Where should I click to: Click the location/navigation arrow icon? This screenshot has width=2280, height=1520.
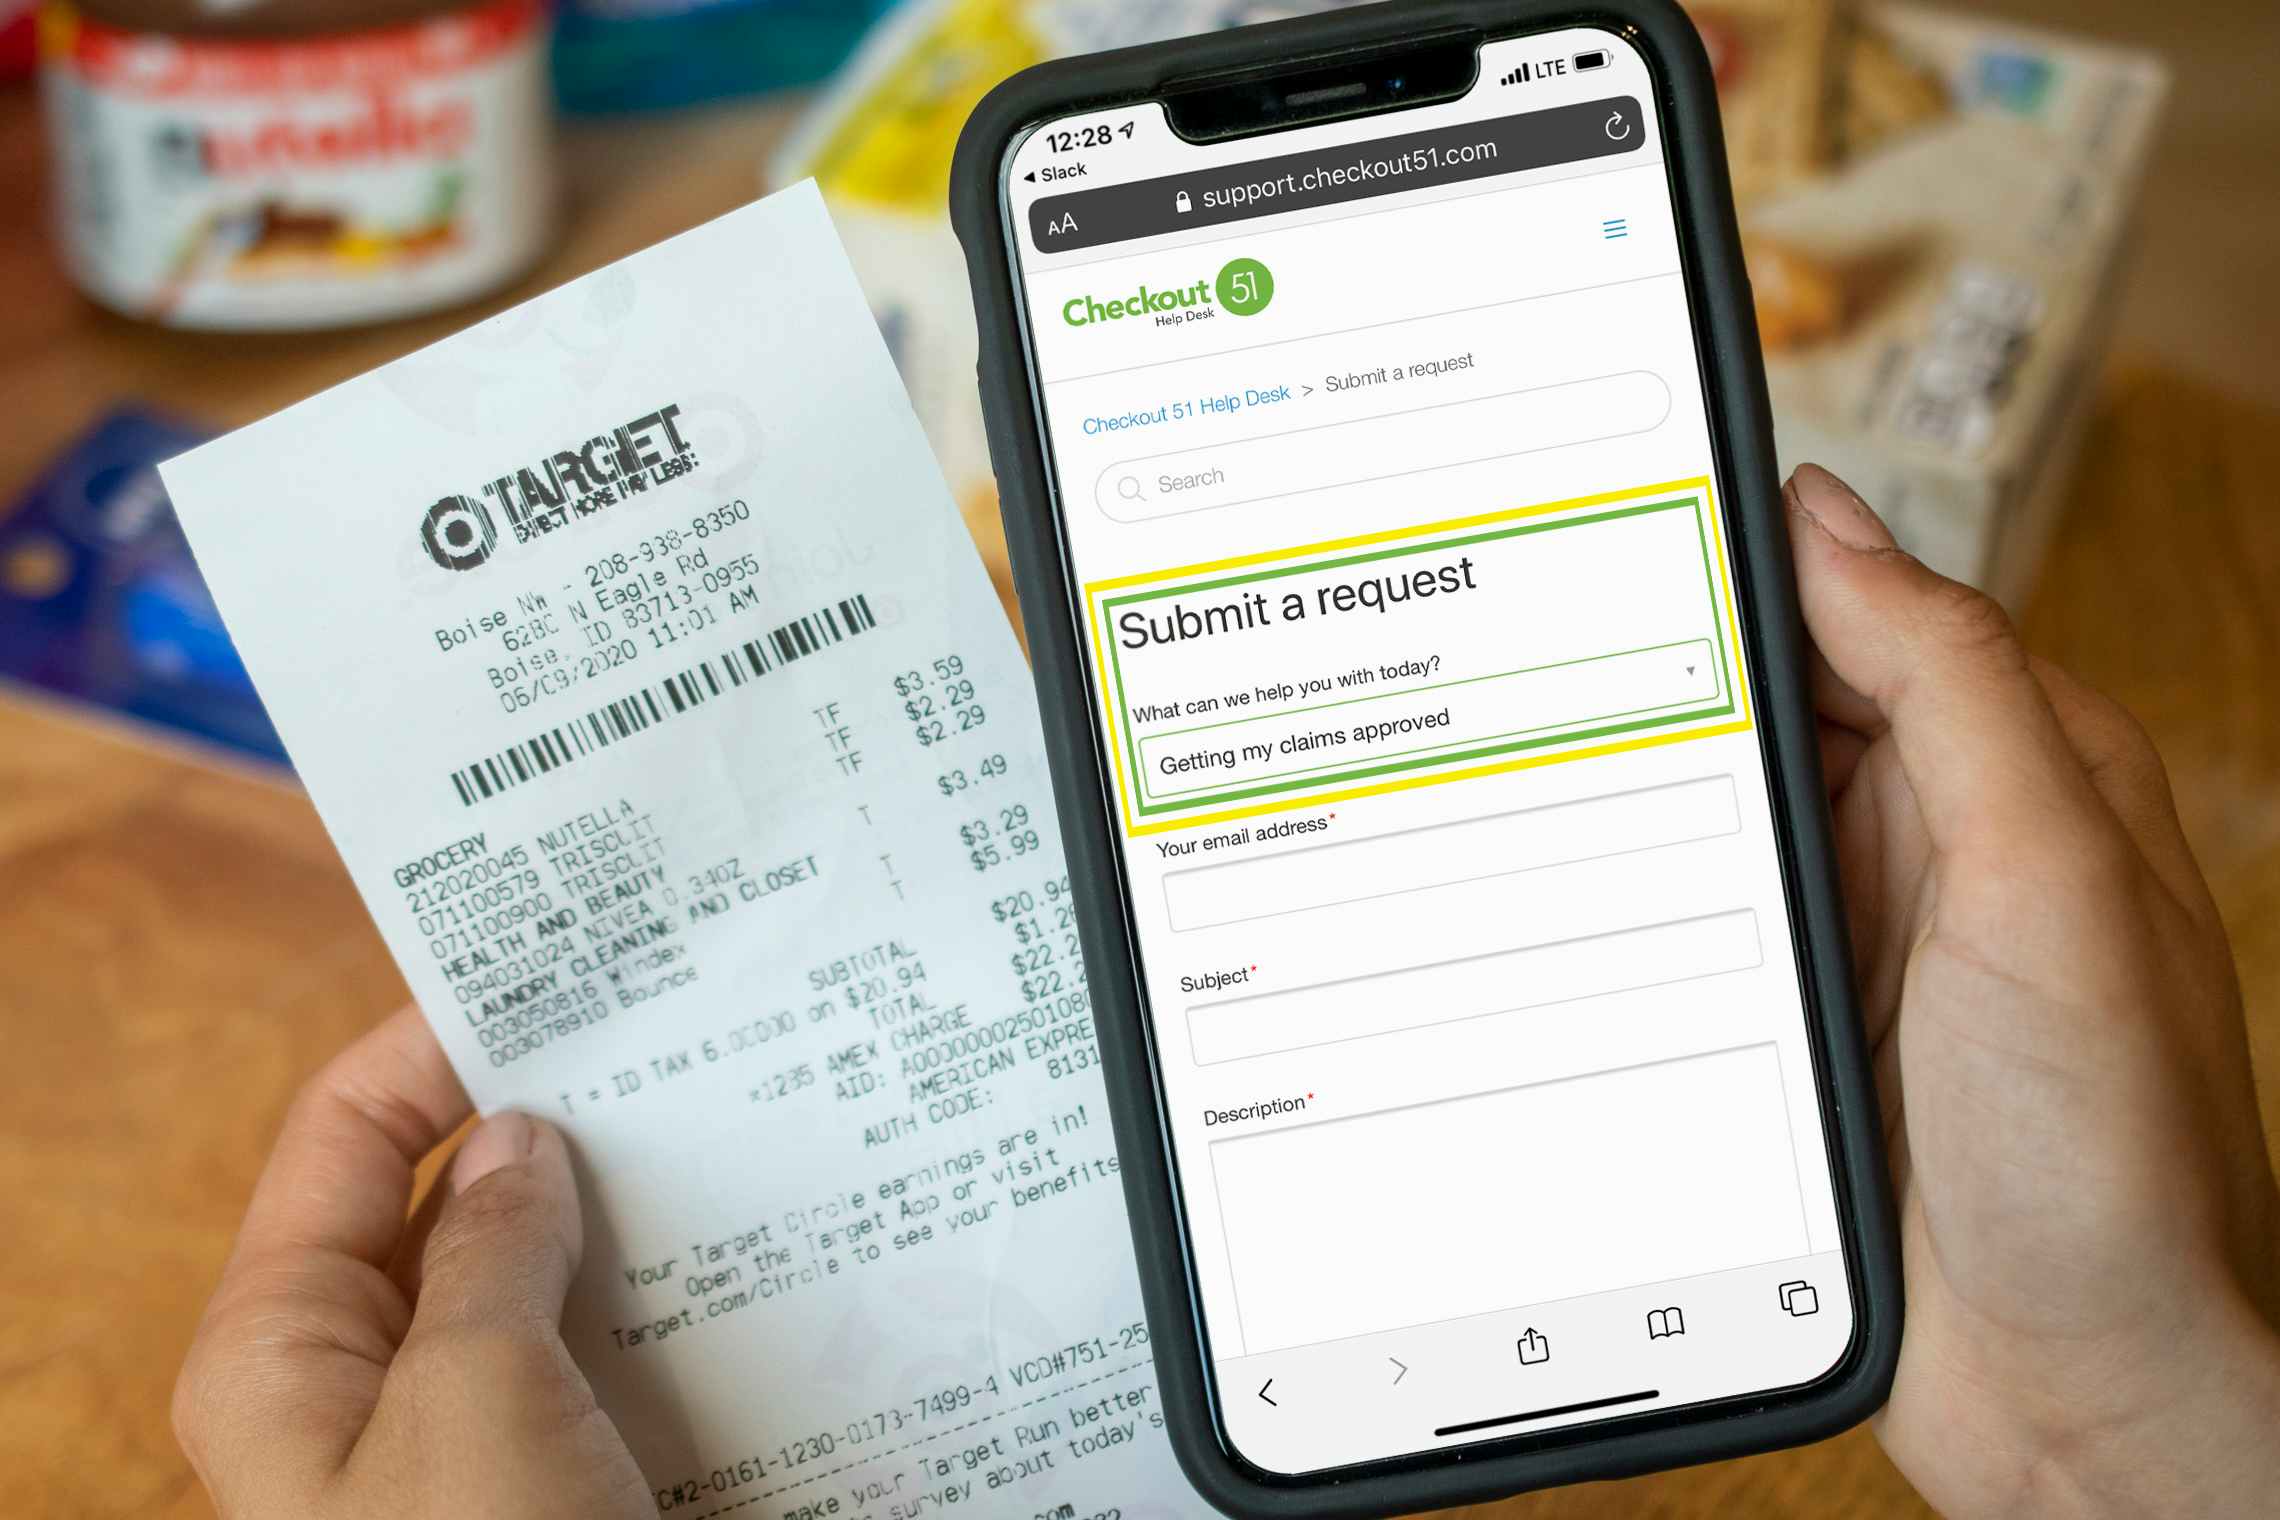[1176, 126]
